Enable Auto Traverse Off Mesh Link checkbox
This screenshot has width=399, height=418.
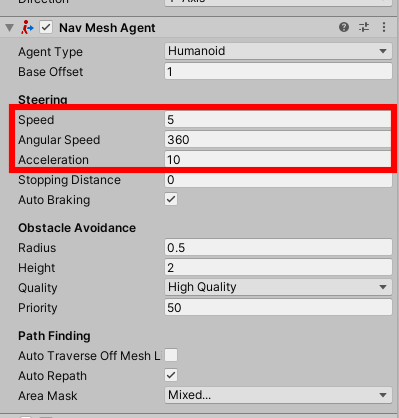pyautogui.click(x=171, y=355)
